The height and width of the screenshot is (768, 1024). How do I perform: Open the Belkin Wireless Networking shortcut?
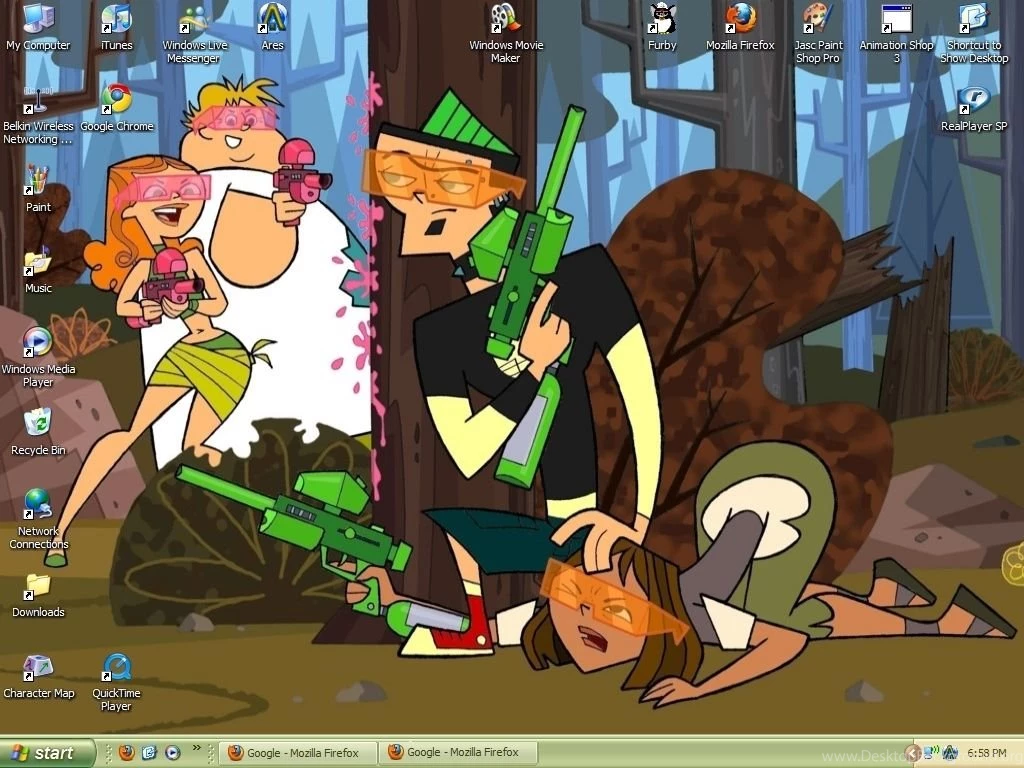tap(38, 115)
